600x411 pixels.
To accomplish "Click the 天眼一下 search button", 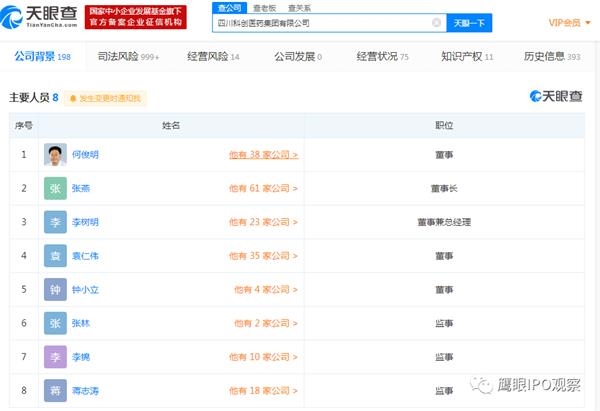I will tap(469, 23).
